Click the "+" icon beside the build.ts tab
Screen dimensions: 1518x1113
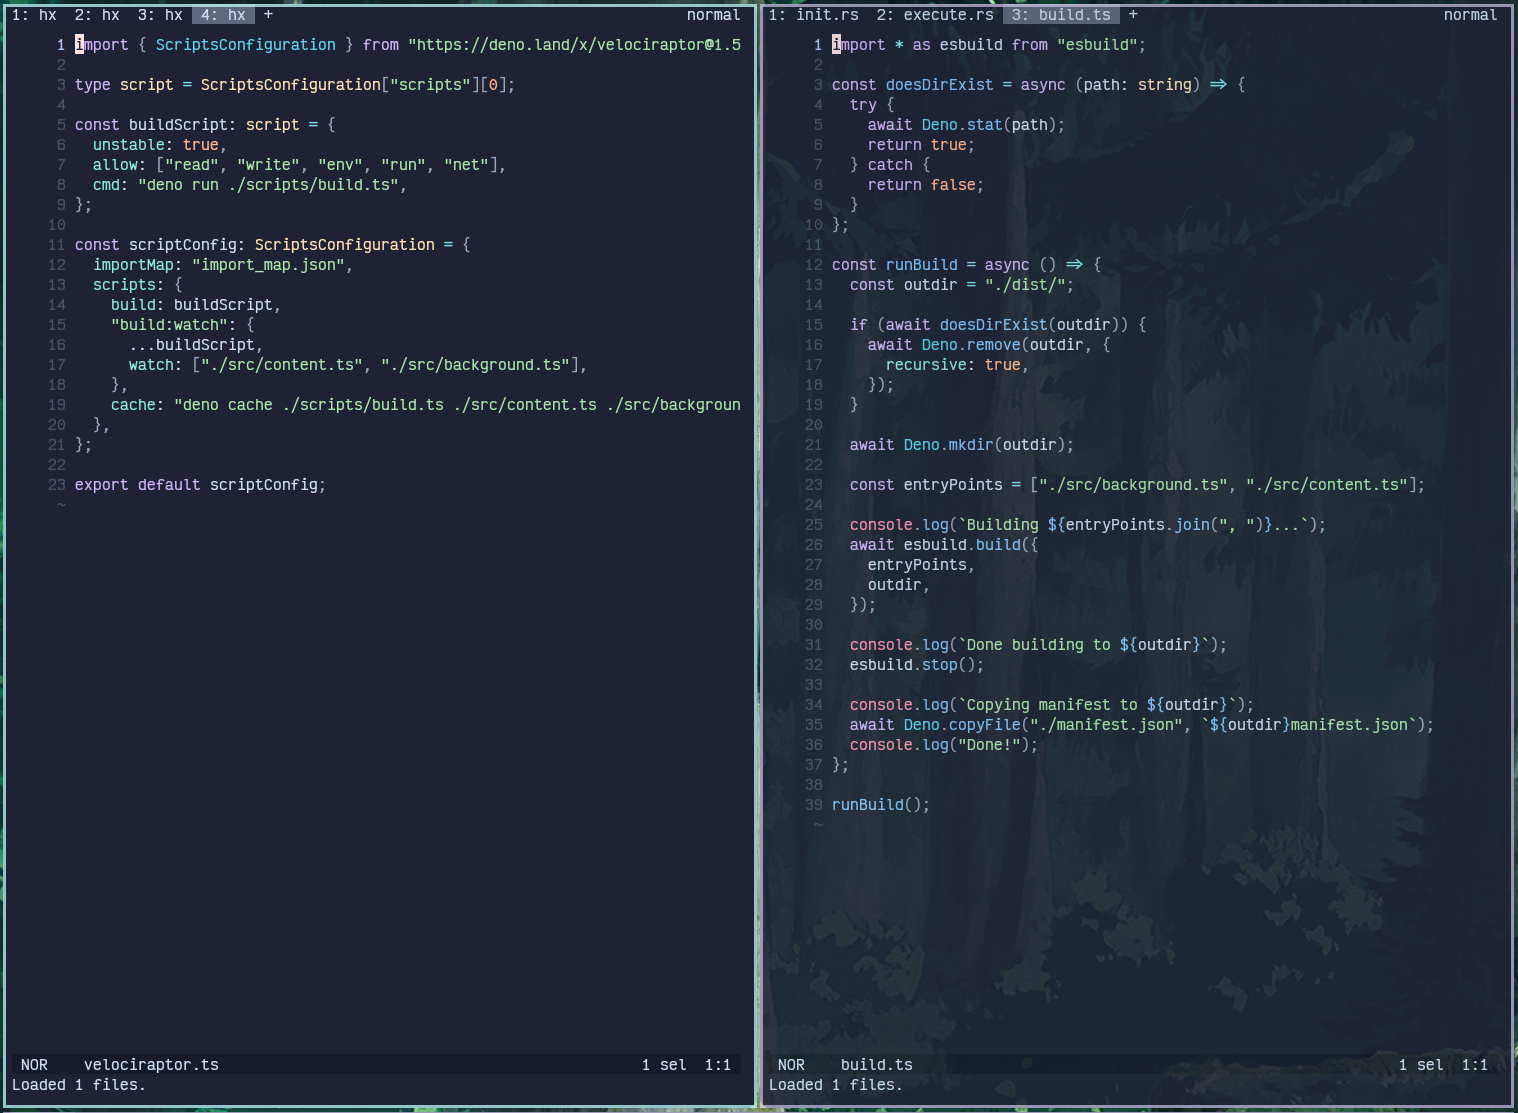(1131, 14)
